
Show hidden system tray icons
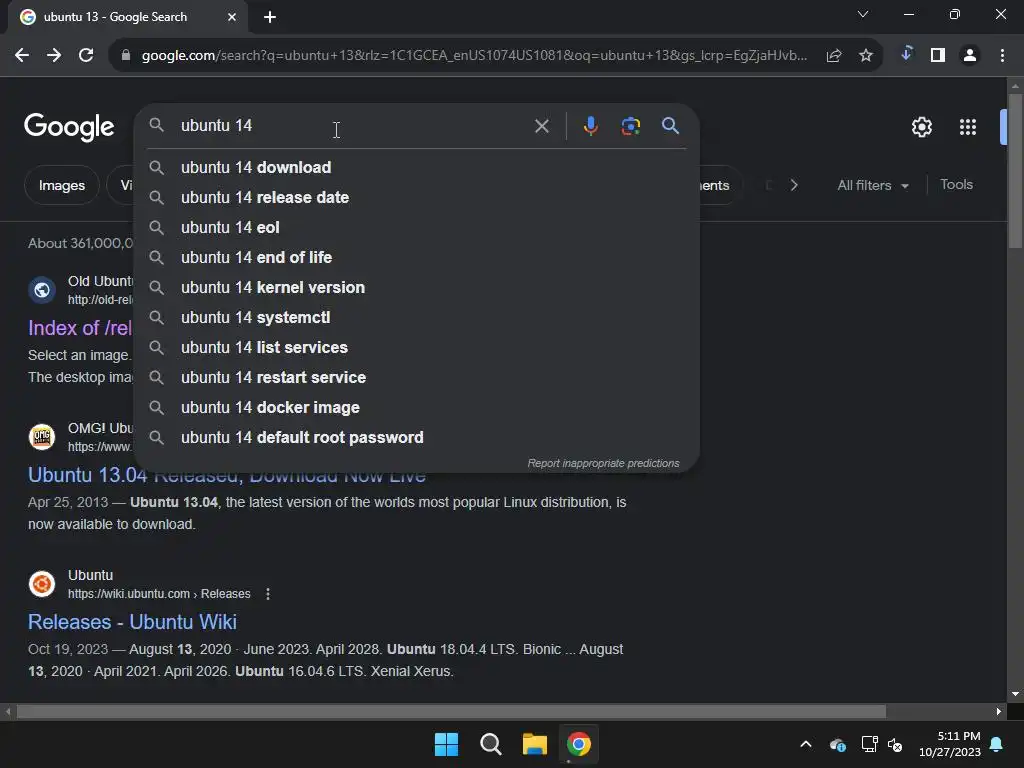pos(806,744)
